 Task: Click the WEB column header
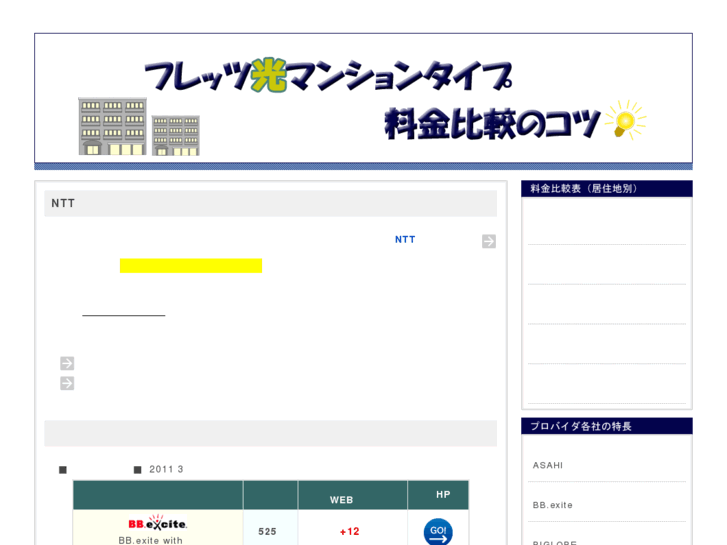pyautogui.click(x=352, y=495)
